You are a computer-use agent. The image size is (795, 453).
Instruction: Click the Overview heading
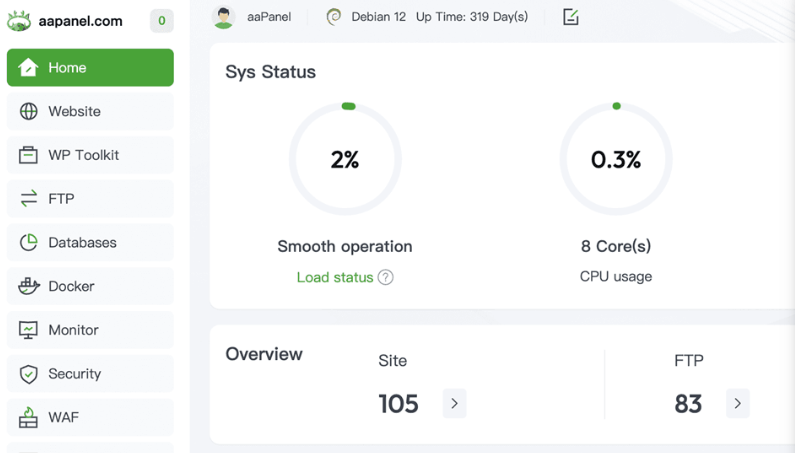[x=264, y=354]
